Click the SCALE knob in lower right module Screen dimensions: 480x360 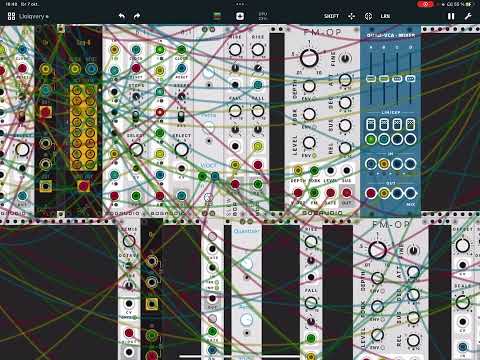click(x=462, y=302)
